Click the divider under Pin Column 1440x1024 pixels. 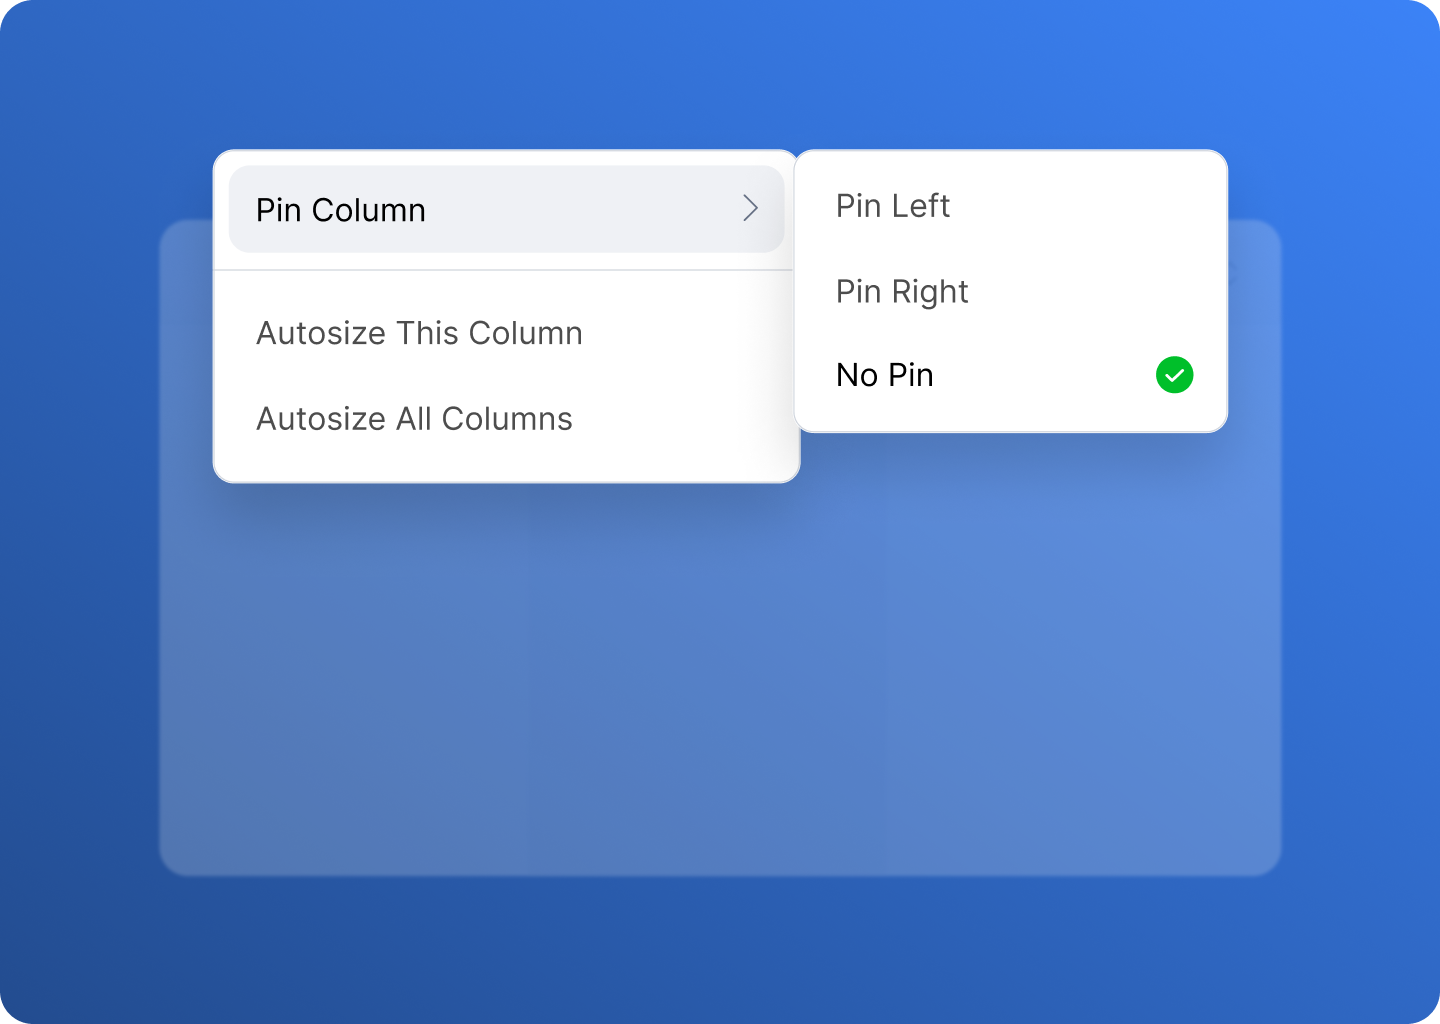pos(504,270)
